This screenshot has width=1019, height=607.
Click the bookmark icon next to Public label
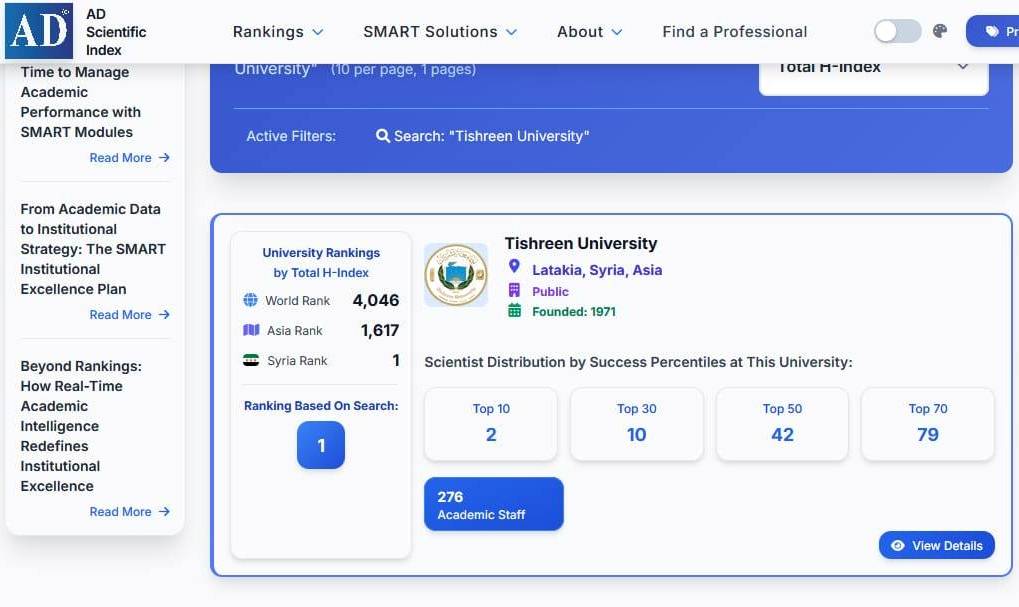(516, 290)
